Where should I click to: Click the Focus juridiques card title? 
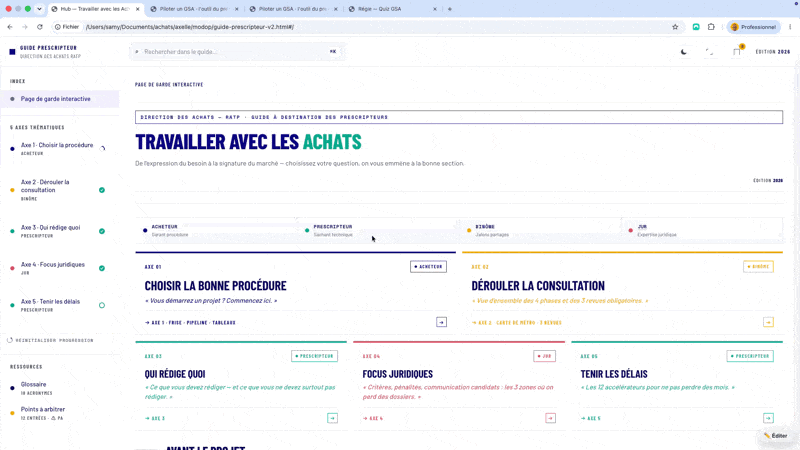click(397, 374)
